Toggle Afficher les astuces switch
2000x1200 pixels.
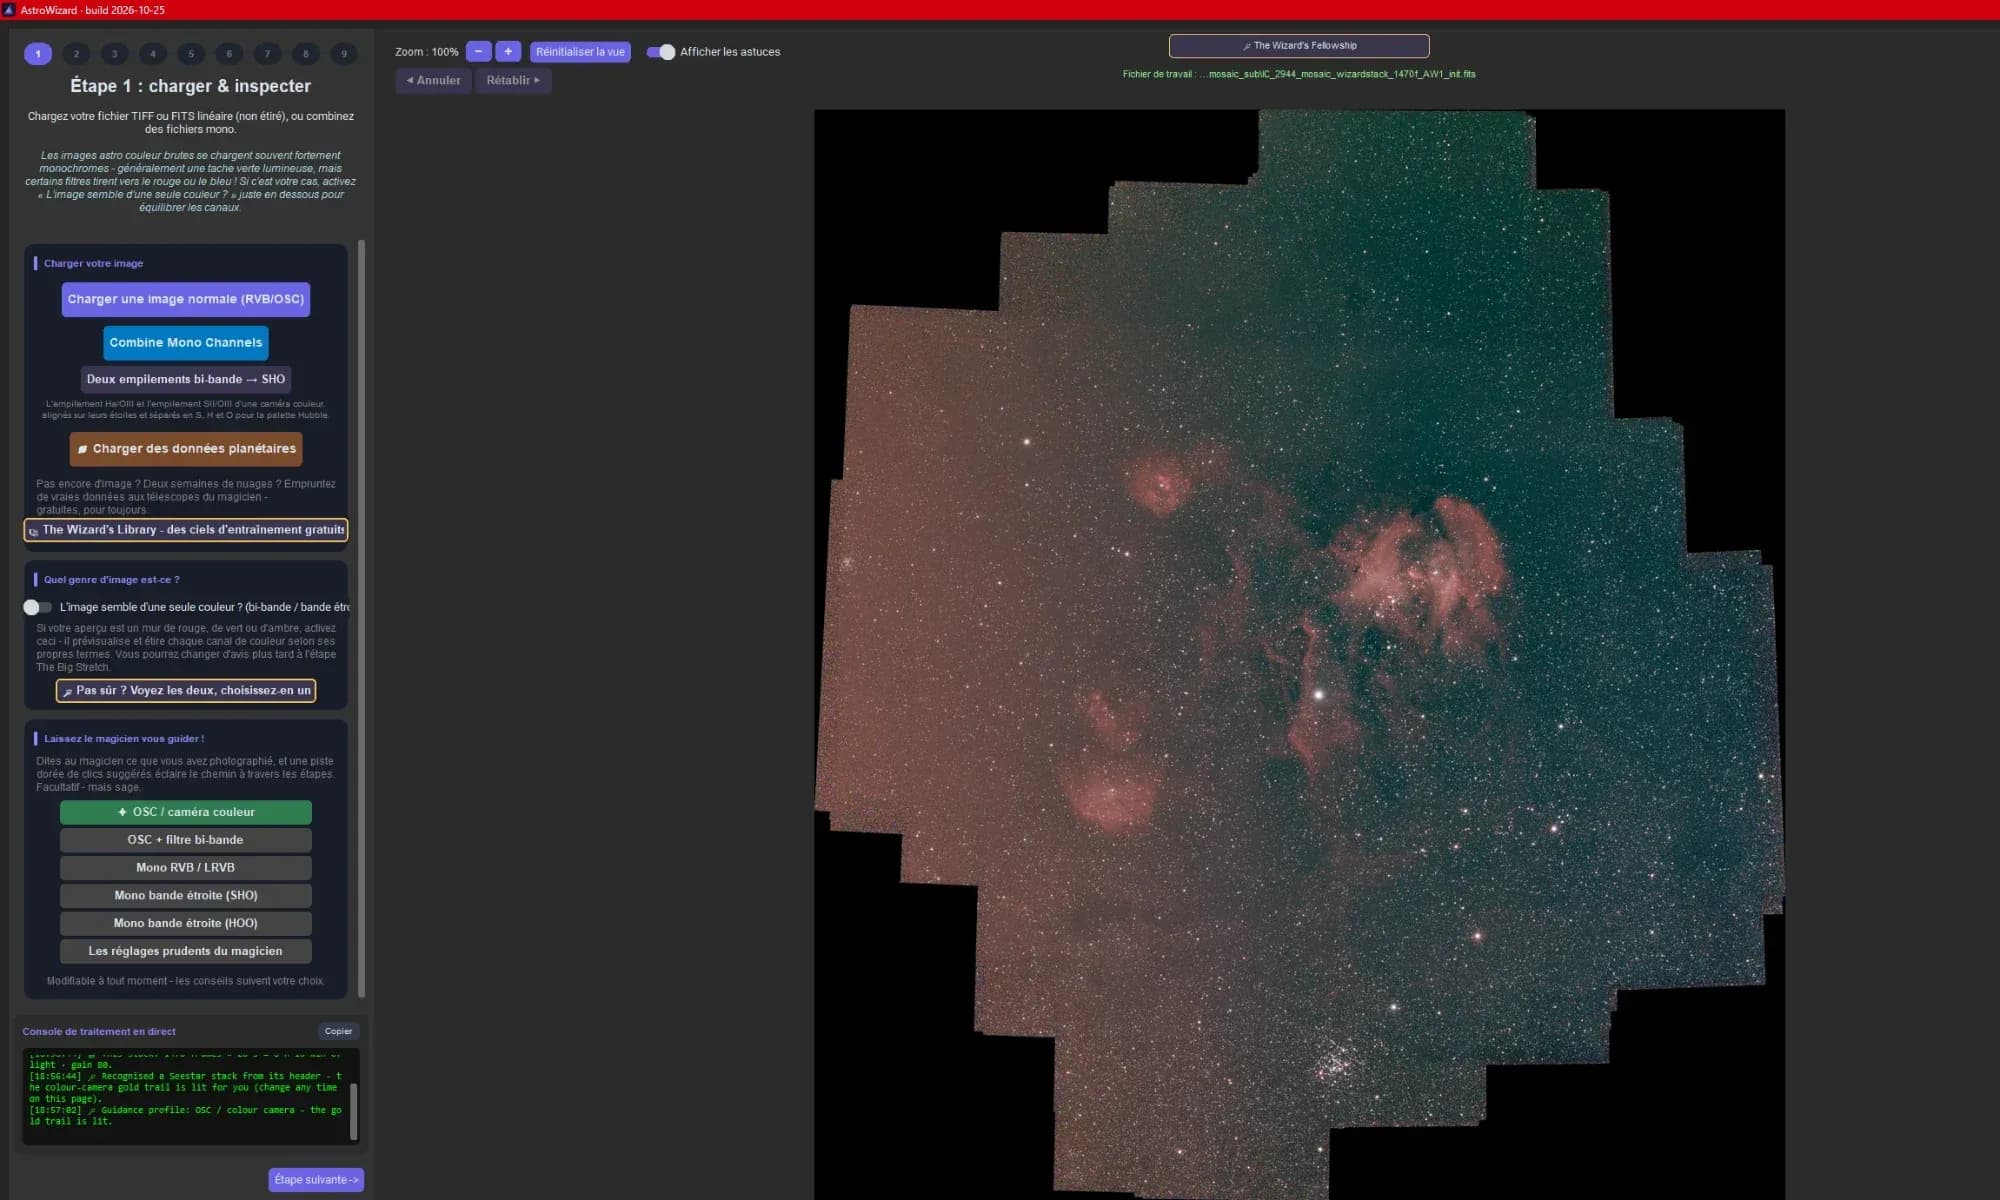click(x=661, y=52)
